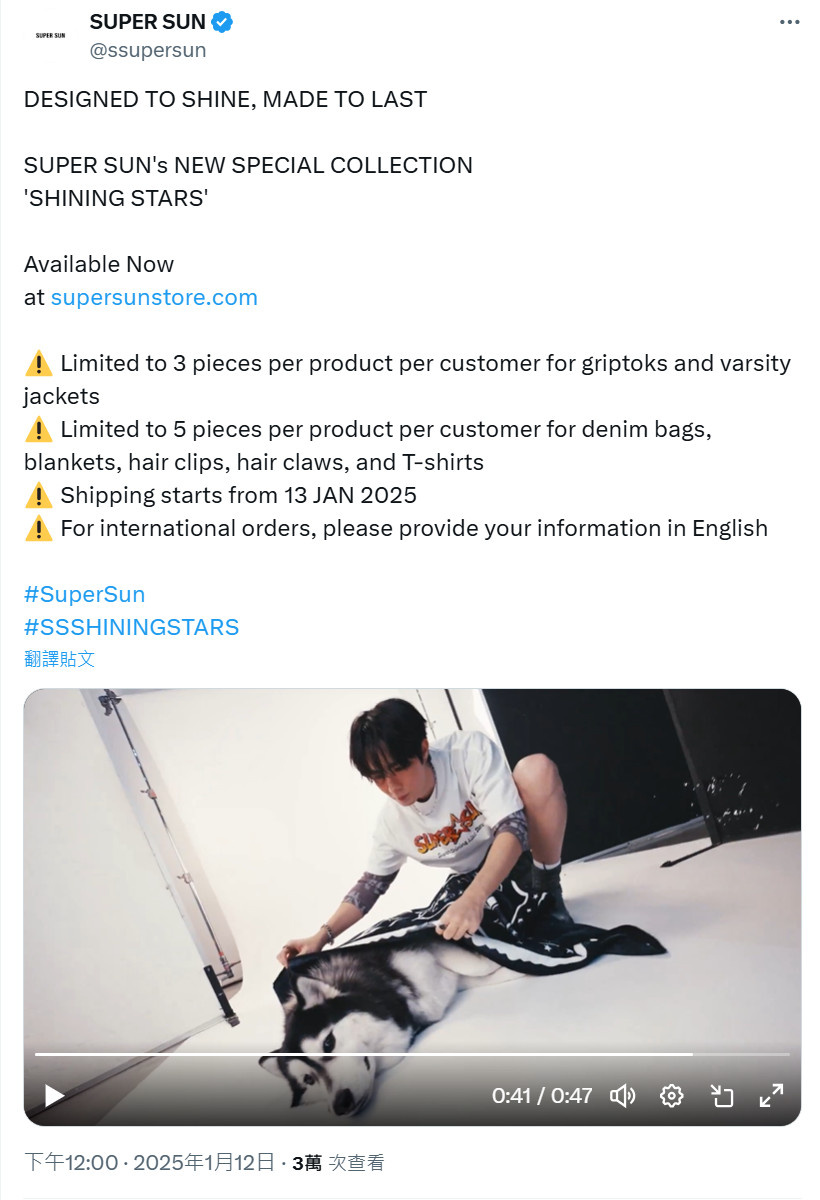
Task: Click the first warning emoji about griptoks
Action: point(38,363)
